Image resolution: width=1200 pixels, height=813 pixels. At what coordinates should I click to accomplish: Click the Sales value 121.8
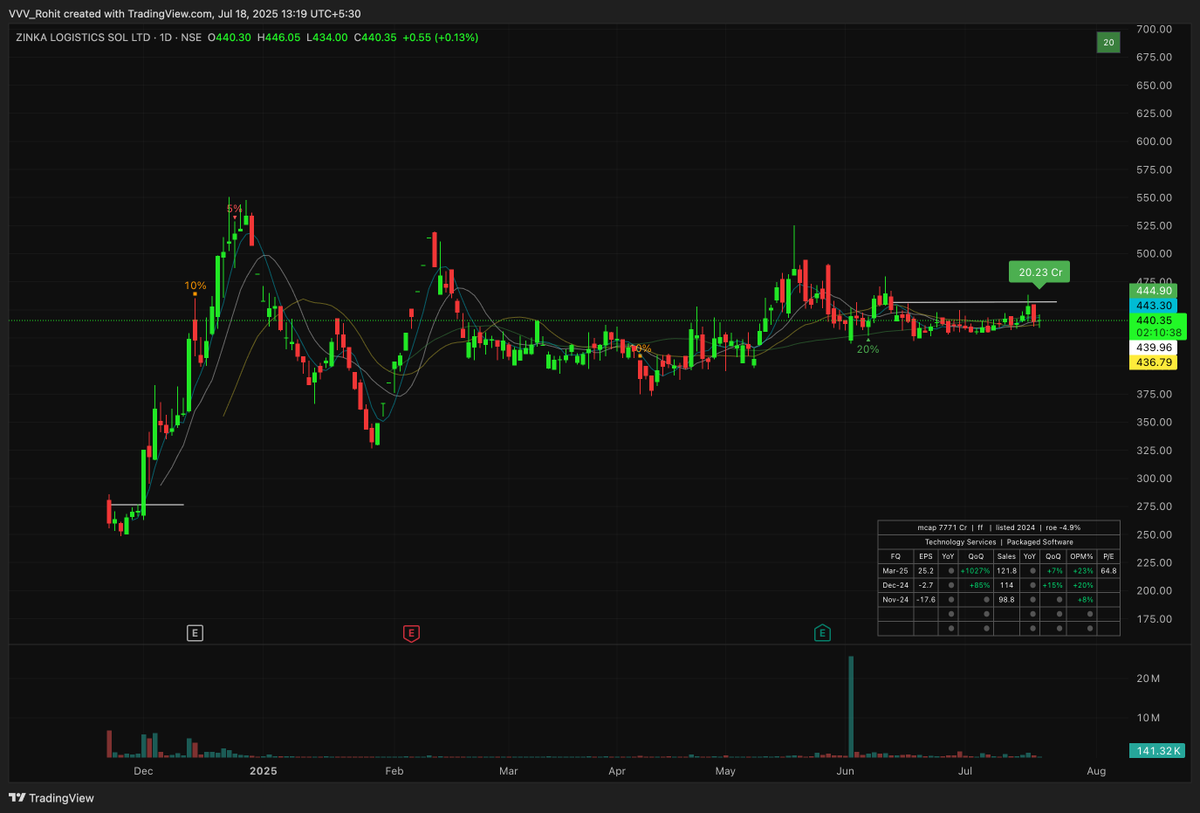(1006, 570)
